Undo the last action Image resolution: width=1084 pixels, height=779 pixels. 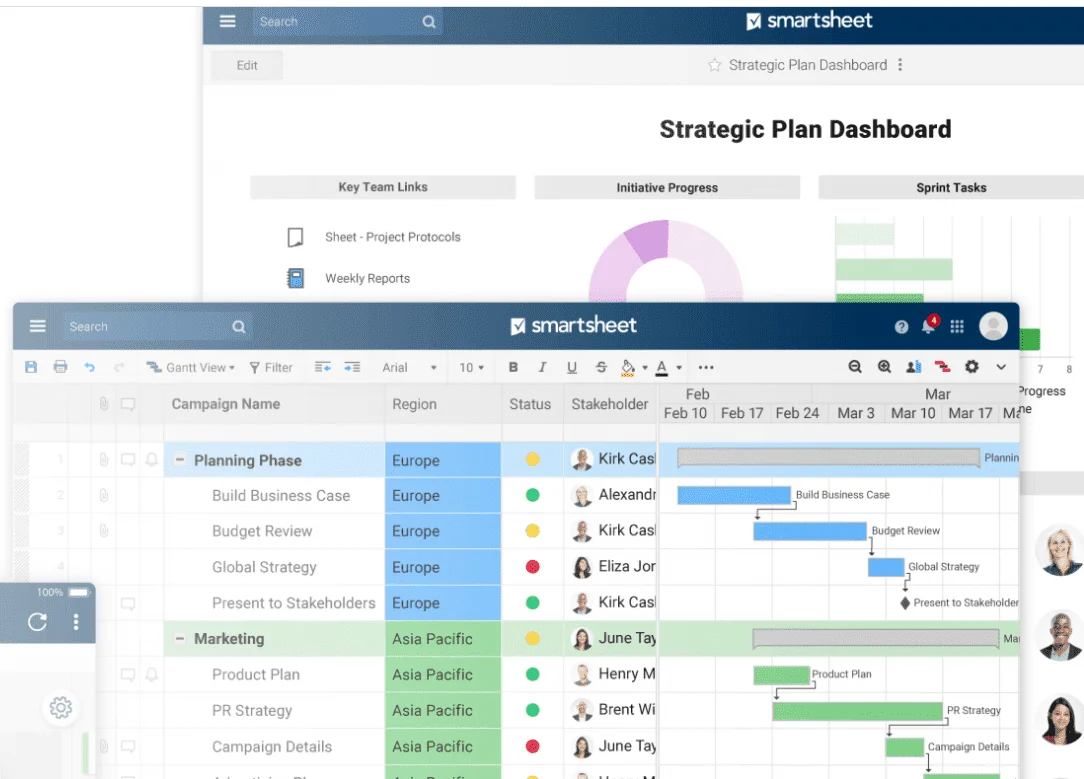pos(88,367)
